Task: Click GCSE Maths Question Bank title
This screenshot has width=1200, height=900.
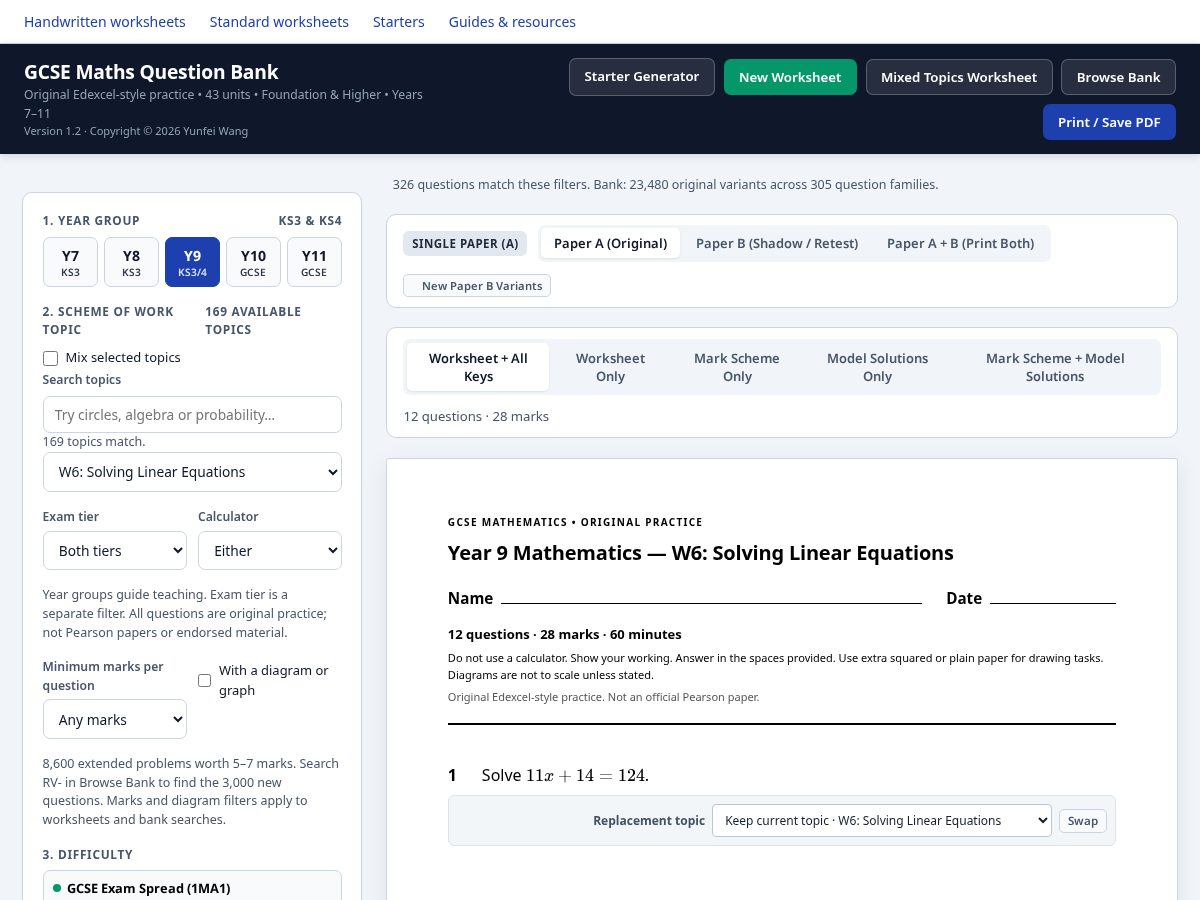Action: (151, 72)
